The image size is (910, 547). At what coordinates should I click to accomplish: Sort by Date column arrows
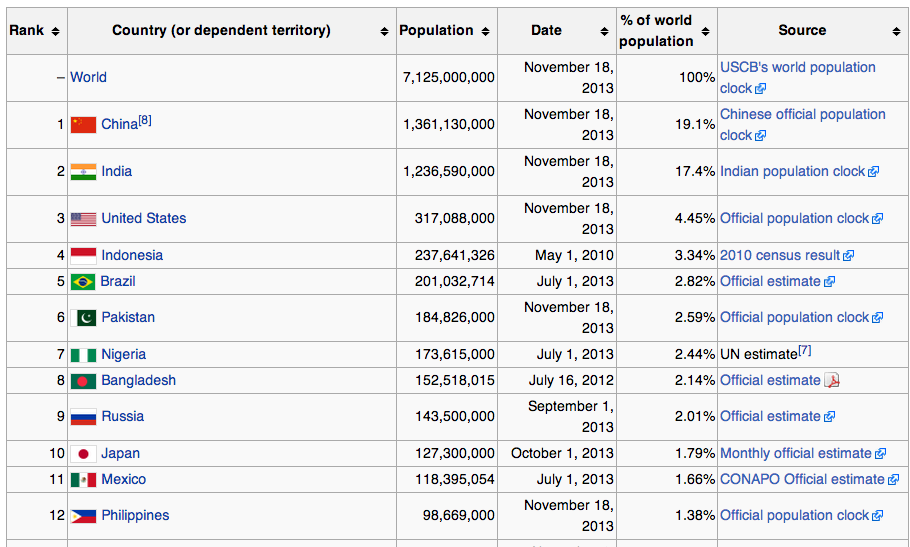coord(605,32)
